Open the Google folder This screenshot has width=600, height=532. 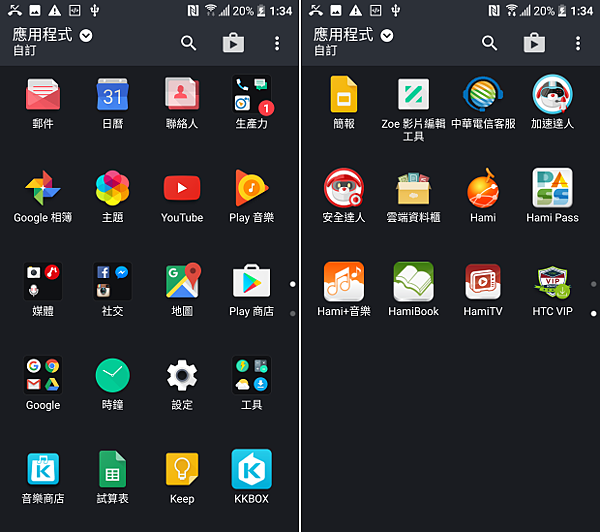tap(43, 375)
